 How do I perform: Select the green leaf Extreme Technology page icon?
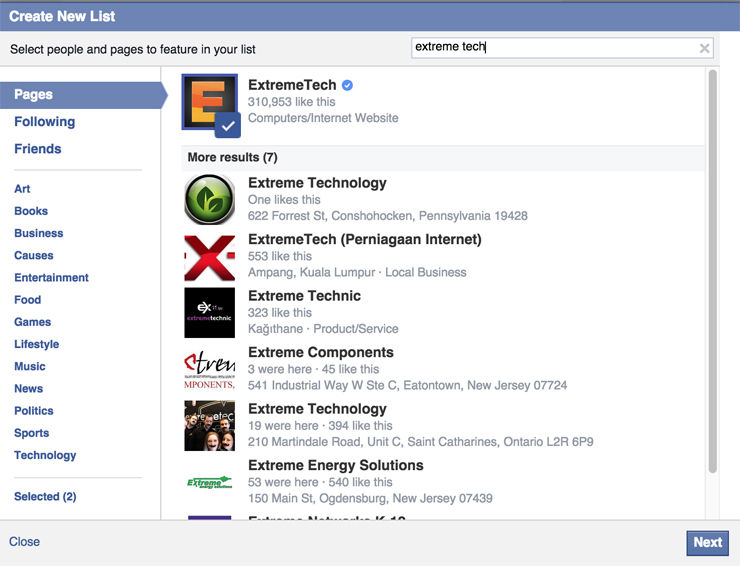pyautogui.click(x=210, y=199)
